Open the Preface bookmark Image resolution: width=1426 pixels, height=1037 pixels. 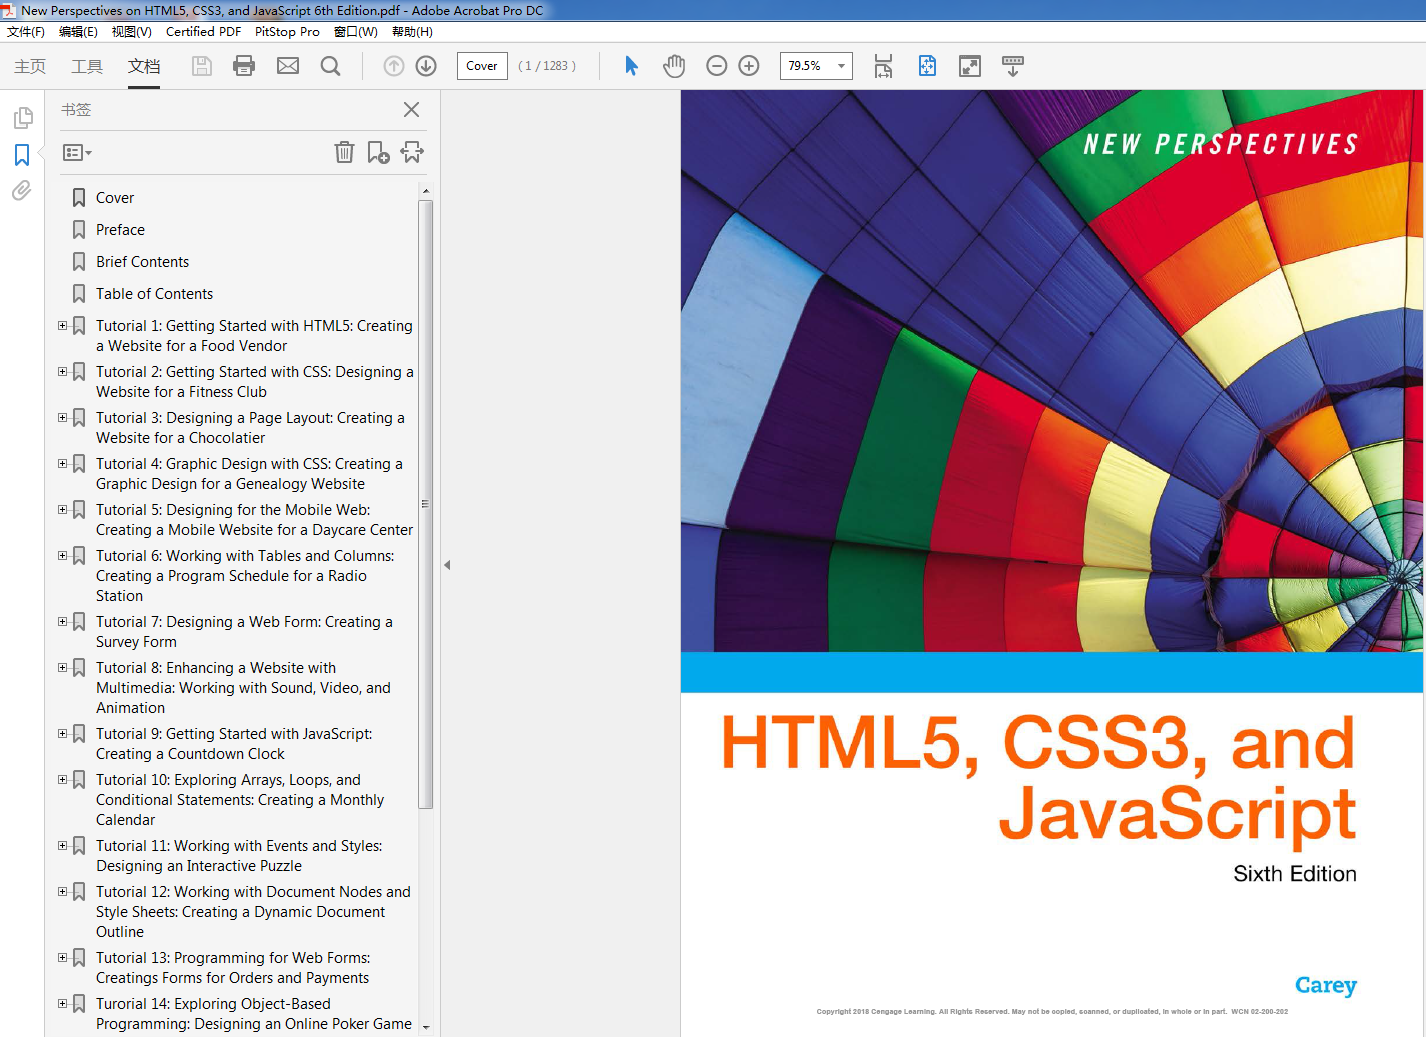click(120, 230)
